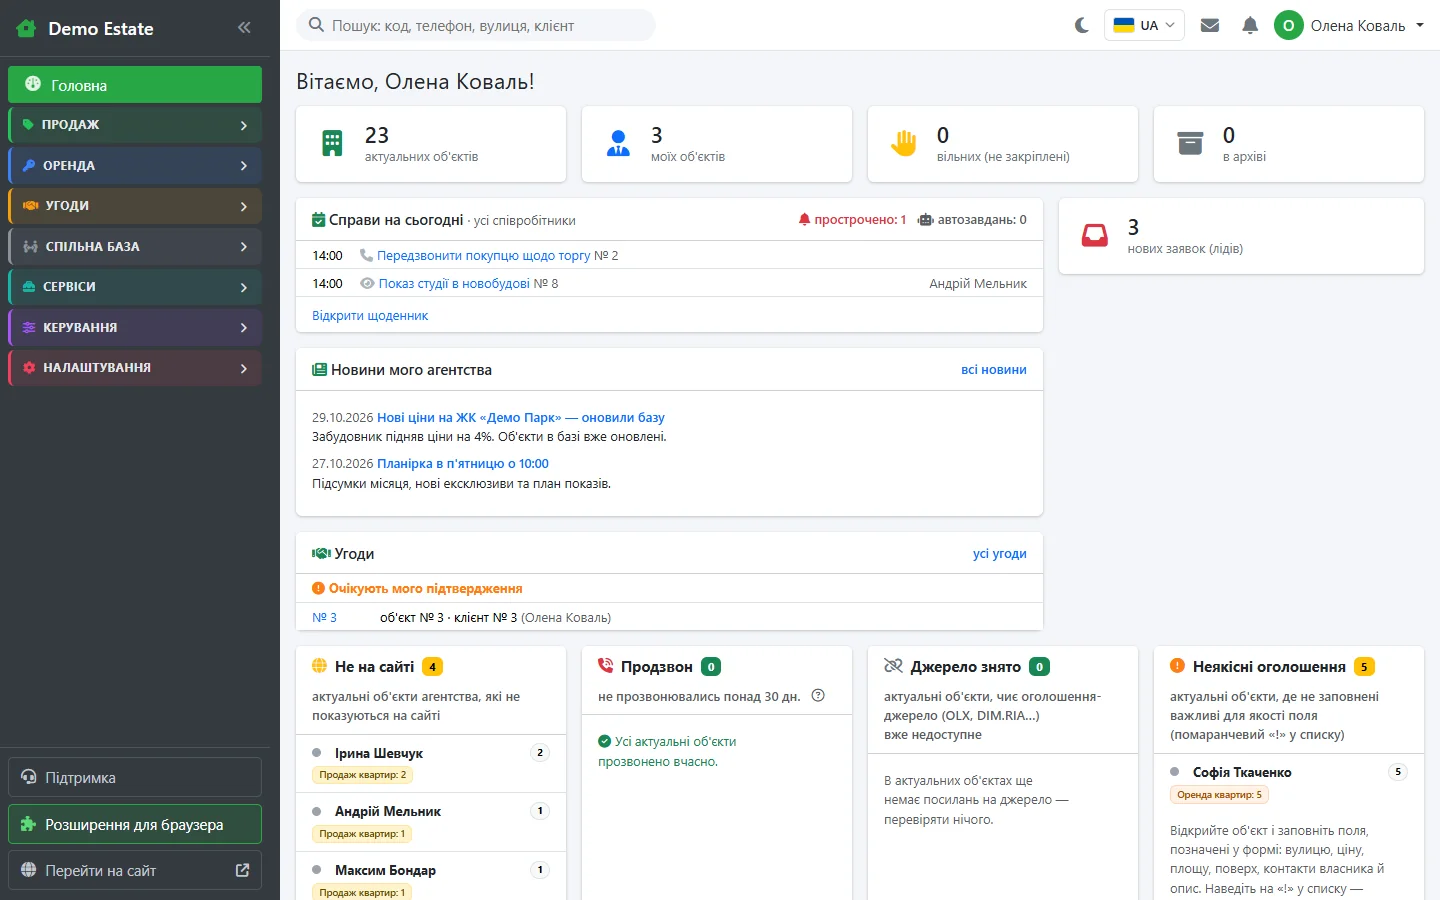Click the help icon next to Продзвон description

pos(818,696)
